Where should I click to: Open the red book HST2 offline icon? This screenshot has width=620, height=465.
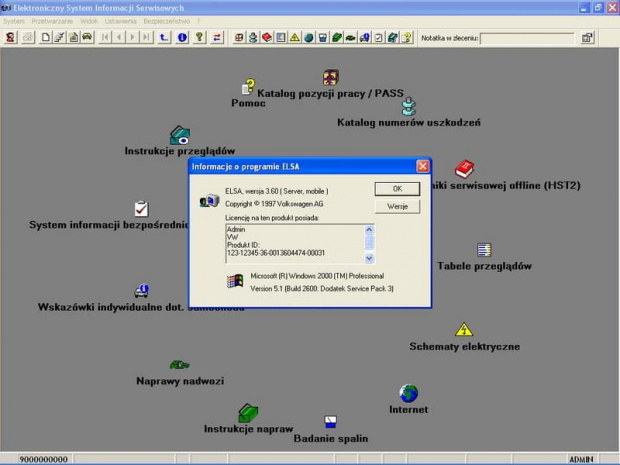pos(464,169)
